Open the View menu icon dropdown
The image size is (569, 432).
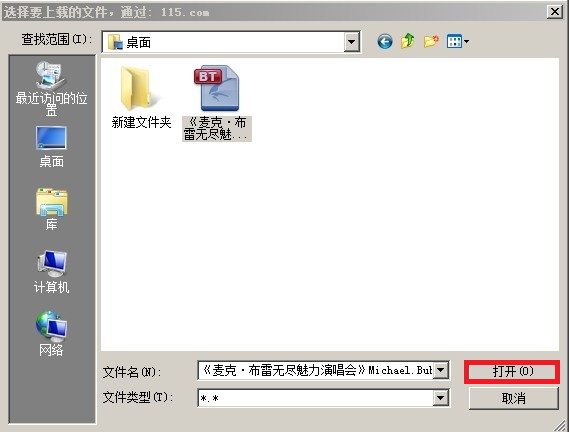click(x=458, y=41)
